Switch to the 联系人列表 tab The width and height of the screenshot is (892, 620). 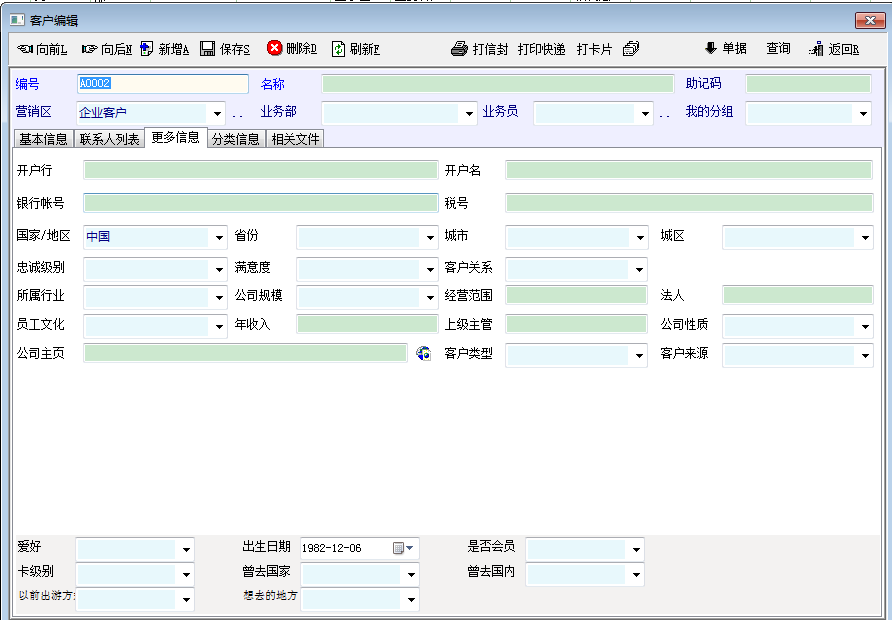[x=110, y=139]
